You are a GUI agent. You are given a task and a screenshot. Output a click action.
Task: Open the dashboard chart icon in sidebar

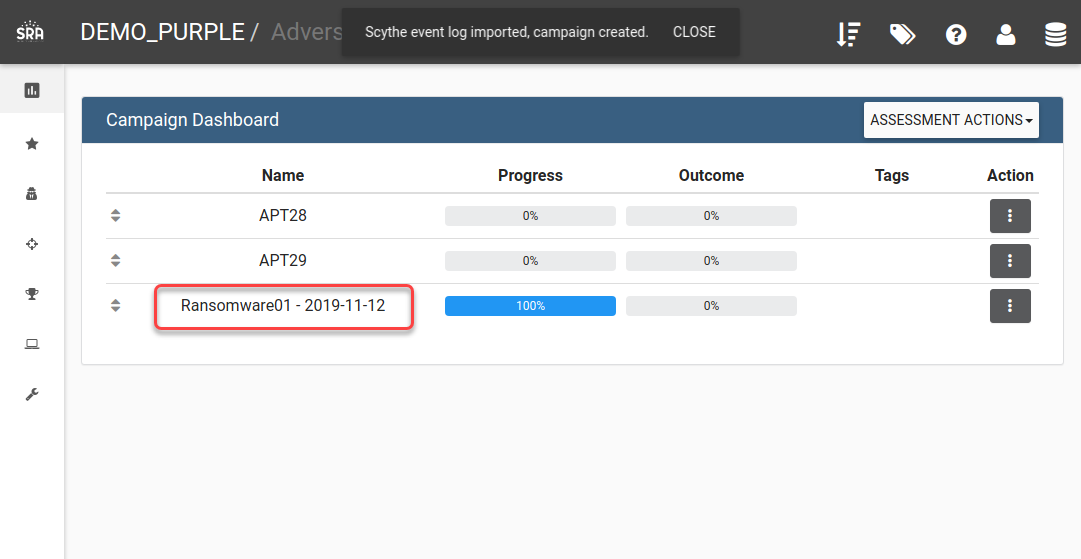[32, 90]
